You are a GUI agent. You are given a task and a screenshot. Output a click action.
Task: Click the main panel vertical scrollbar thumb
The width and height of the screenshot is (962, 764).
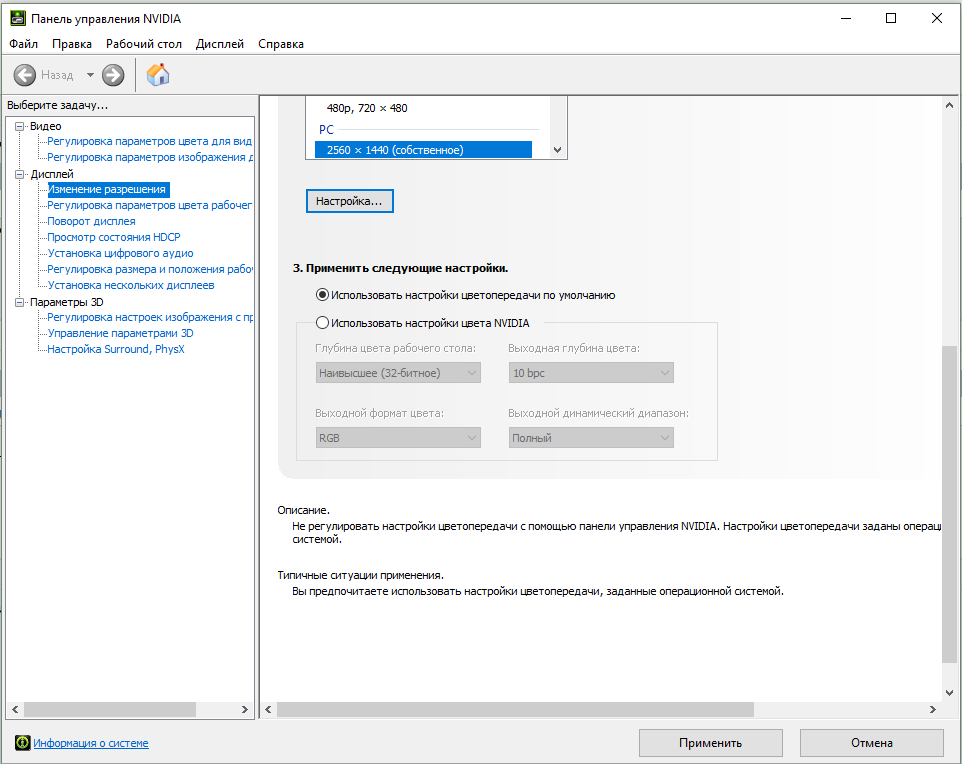[949, 504]
